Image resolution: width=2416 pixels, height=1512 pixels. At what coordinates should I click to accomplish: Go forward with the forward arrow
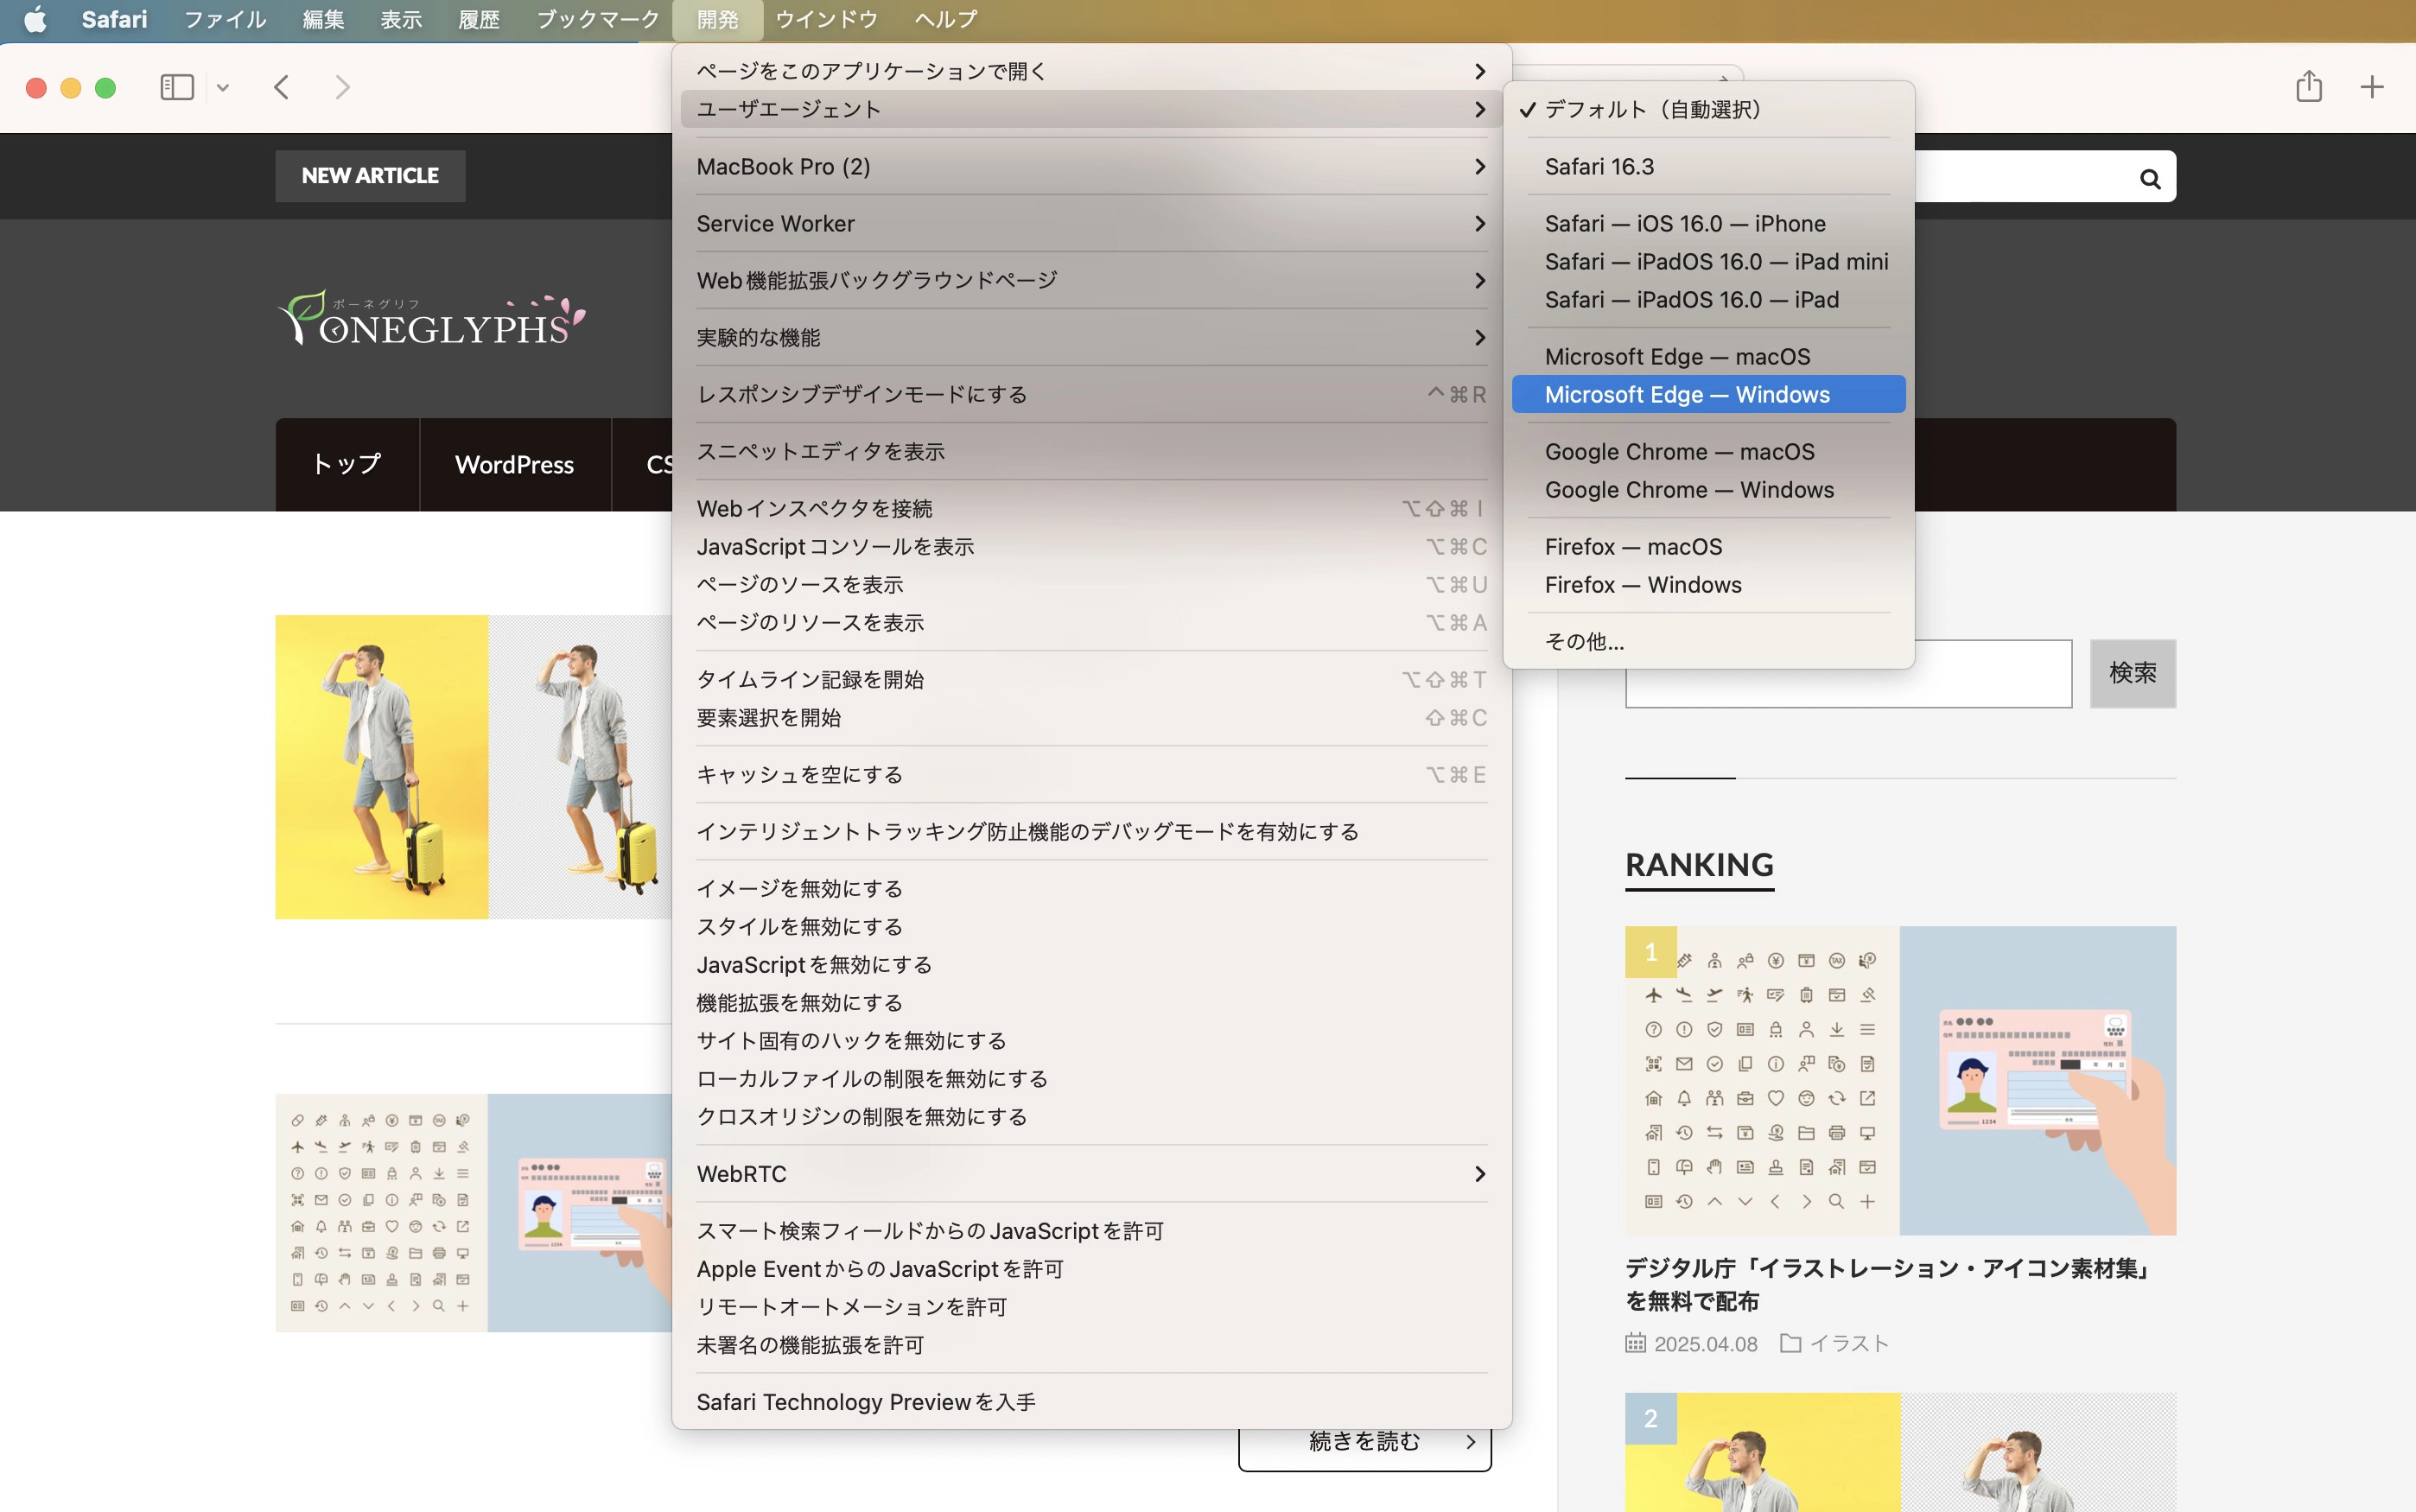pyautogui.click(x=342, y=87)
